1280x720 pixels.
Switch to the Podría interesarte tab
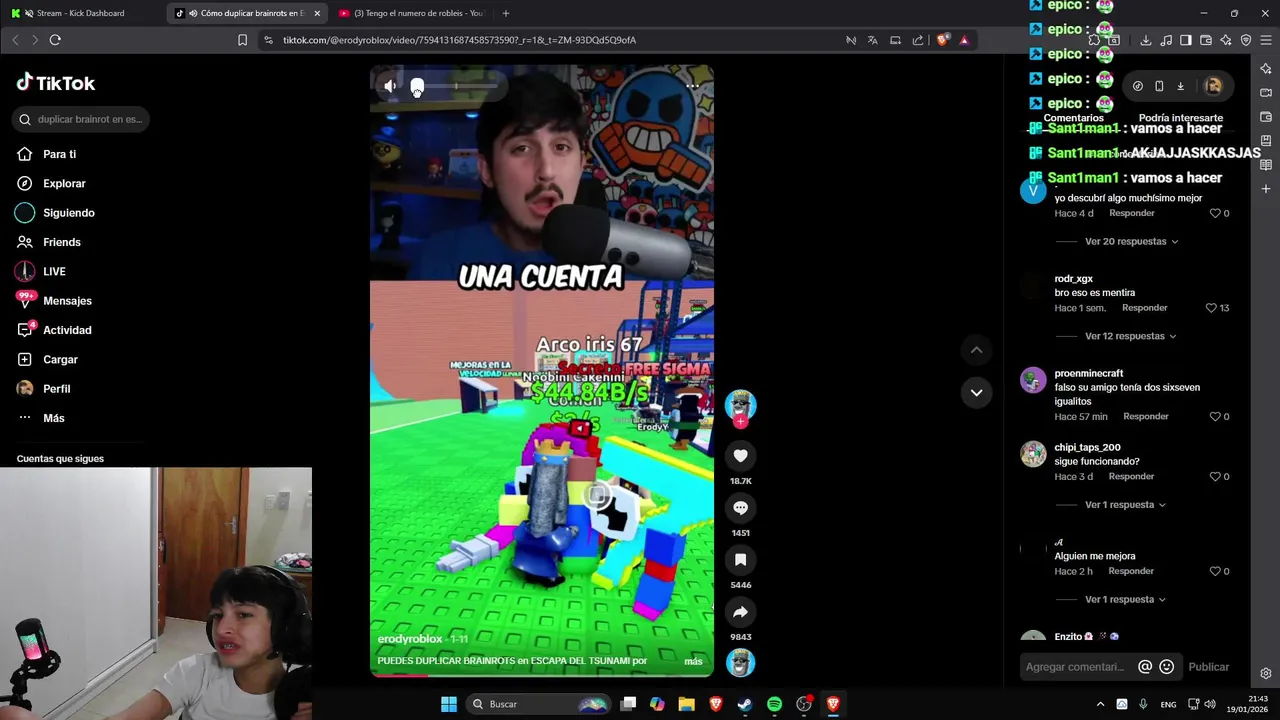(x=1180, y=118)
